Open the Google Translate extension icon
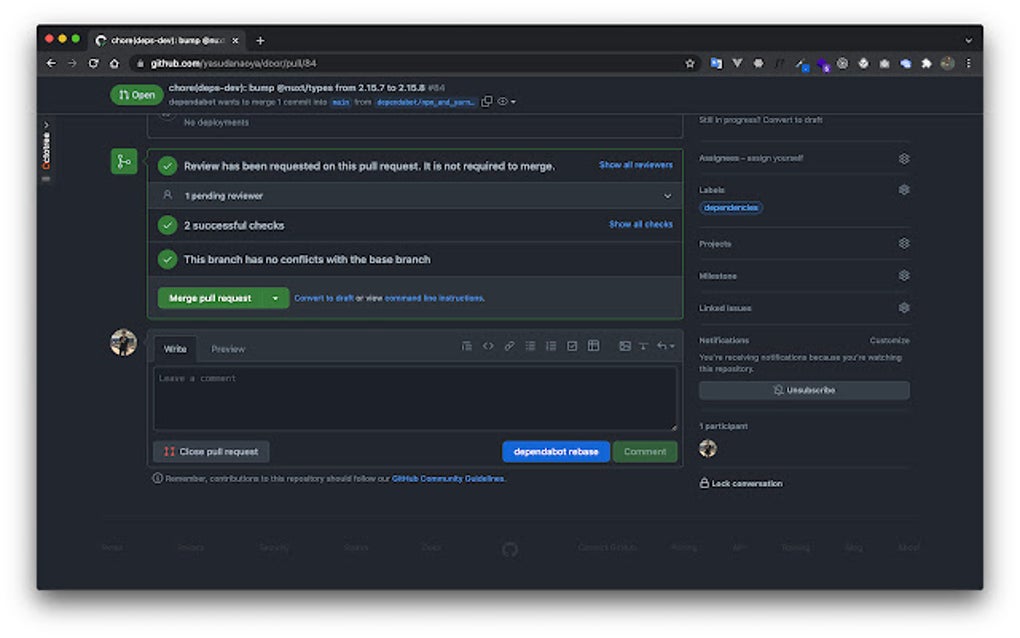The image size is (1020, 638). tap(716, 63)
